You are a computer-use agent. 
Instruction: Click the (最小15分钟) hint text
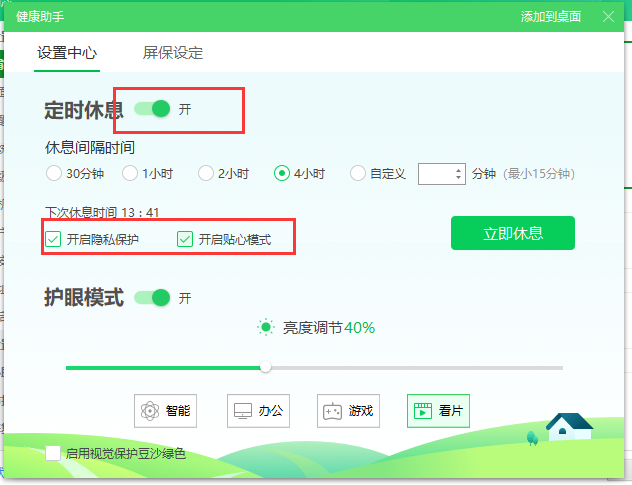[538, 174]
